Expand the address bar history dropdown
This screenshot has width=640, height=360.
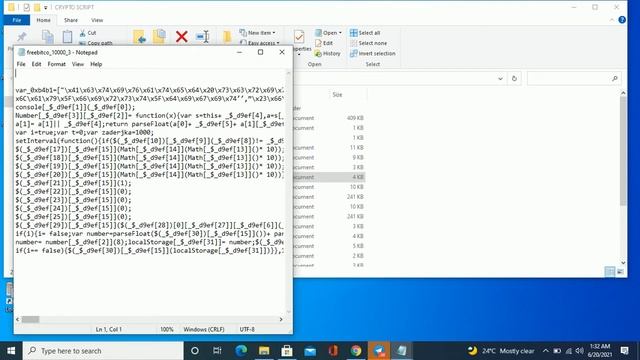click(x=500, y=78)
